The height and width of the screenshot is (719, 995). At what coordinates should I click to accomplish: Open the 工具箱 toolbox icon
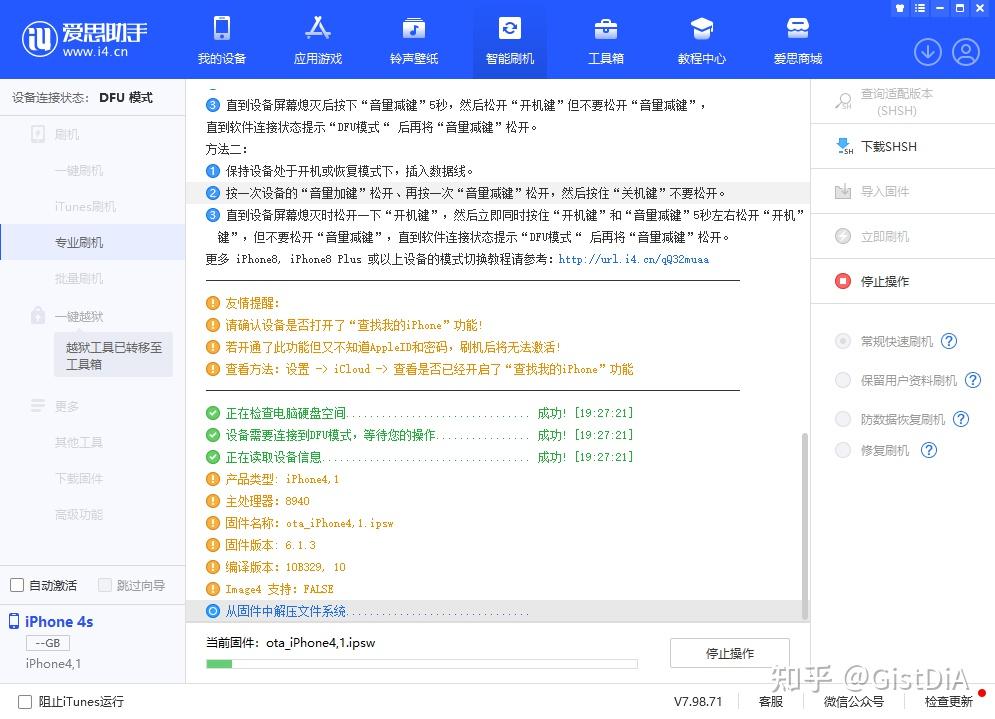(606, 29)
